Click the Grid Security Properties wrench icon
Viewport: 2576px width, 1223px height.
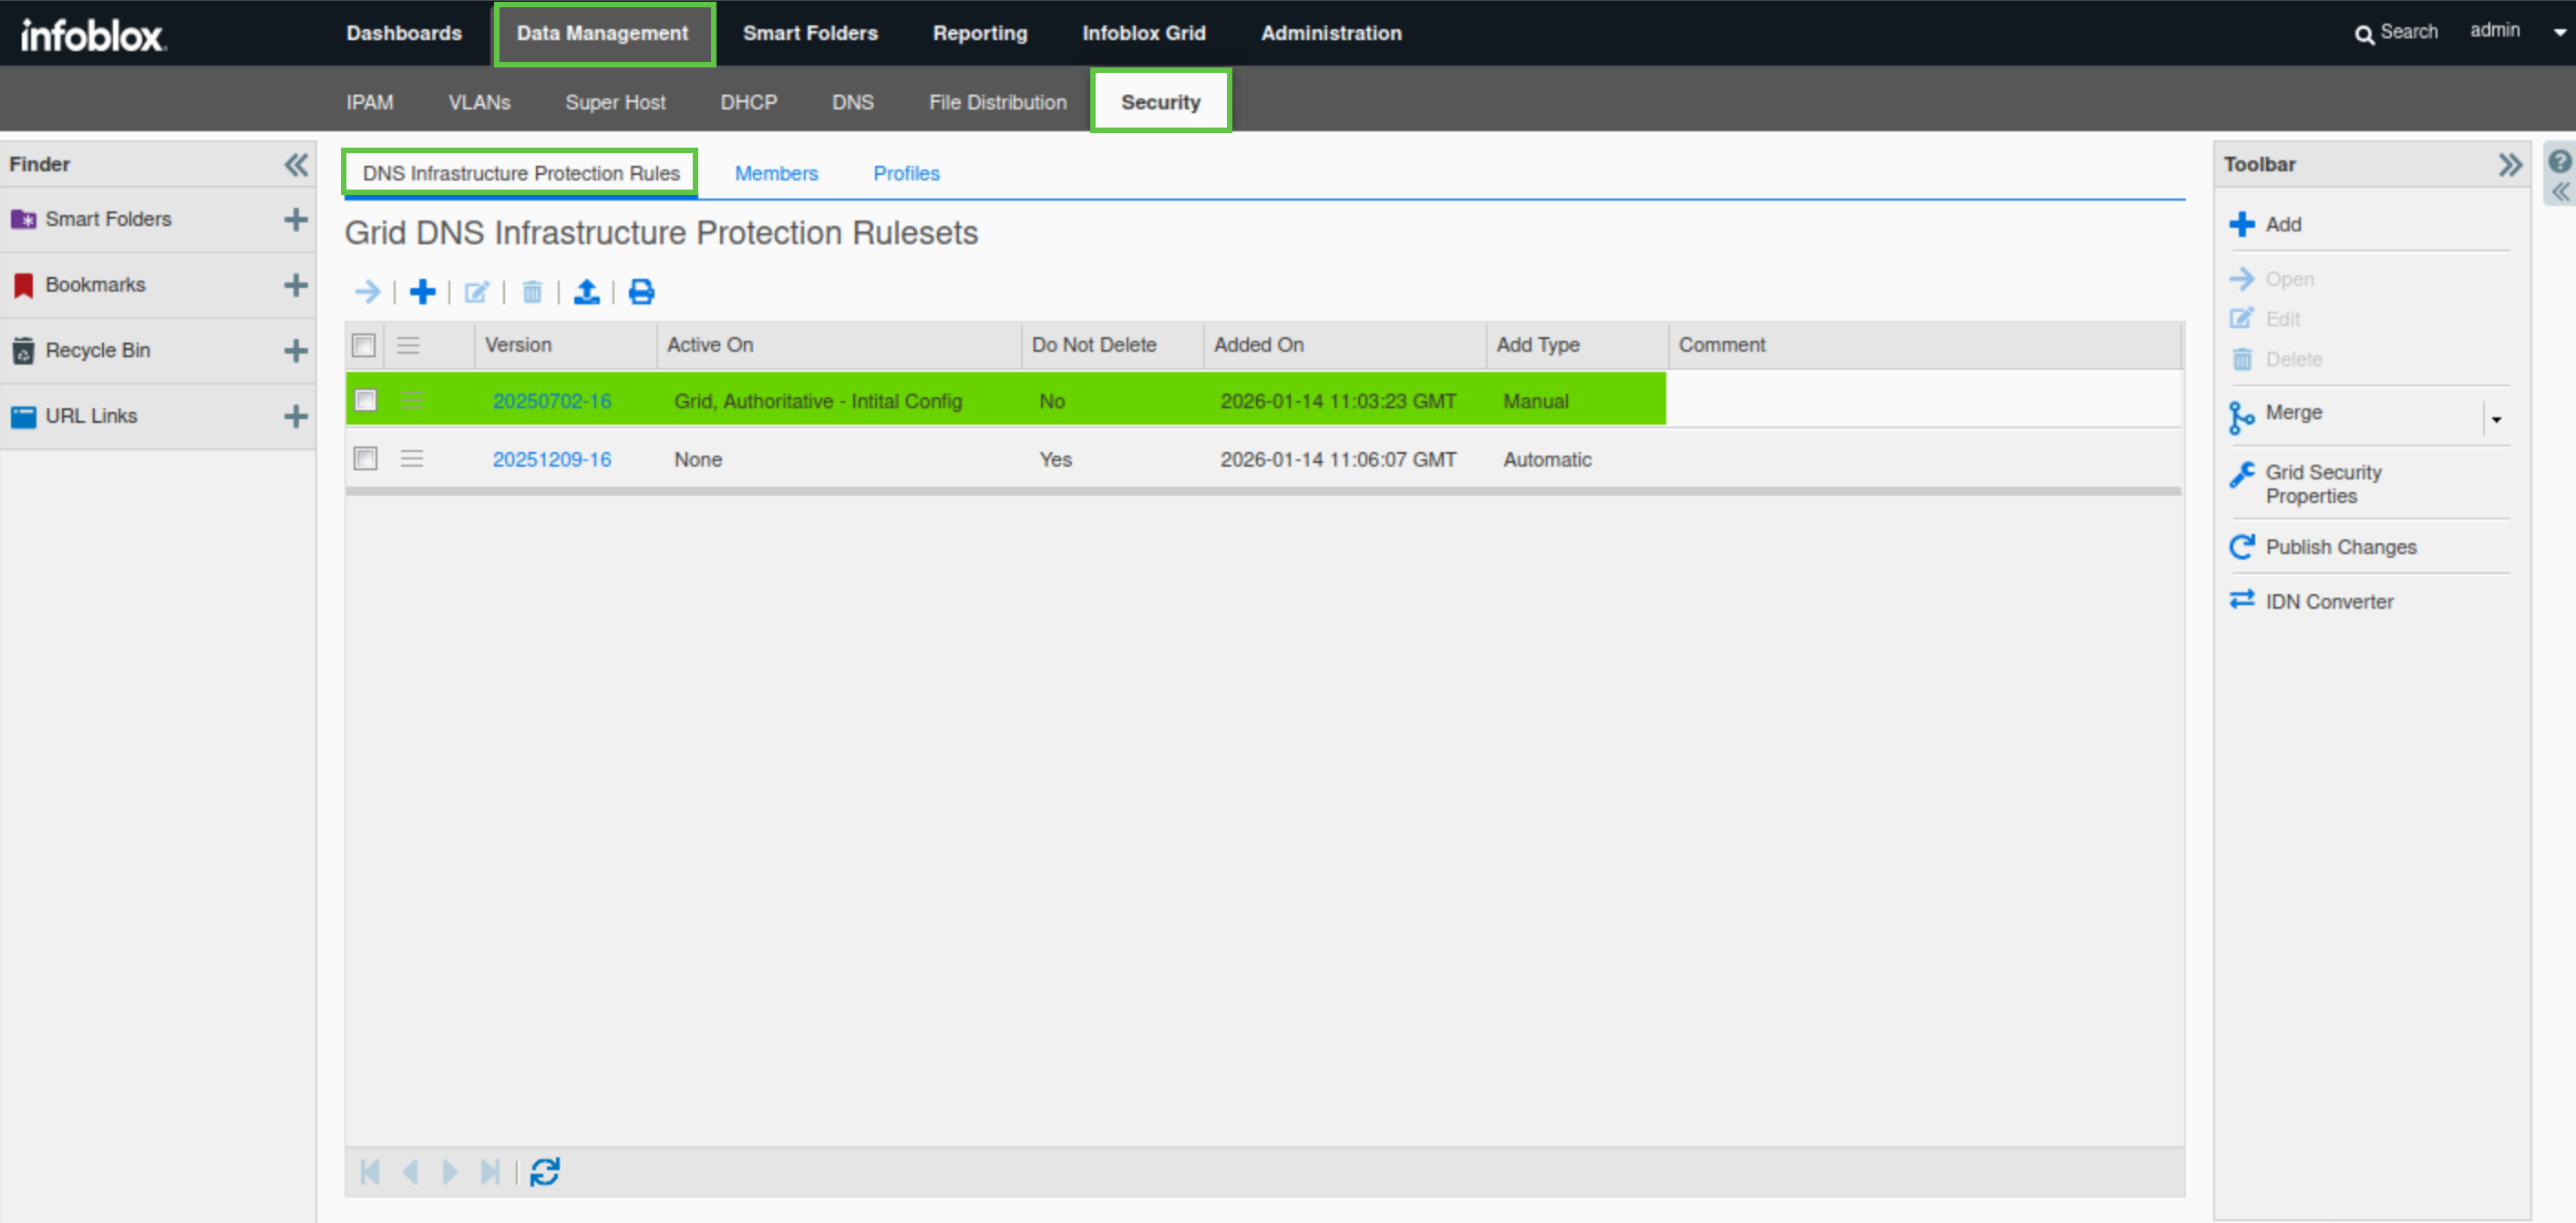[x=2241, y=474]
